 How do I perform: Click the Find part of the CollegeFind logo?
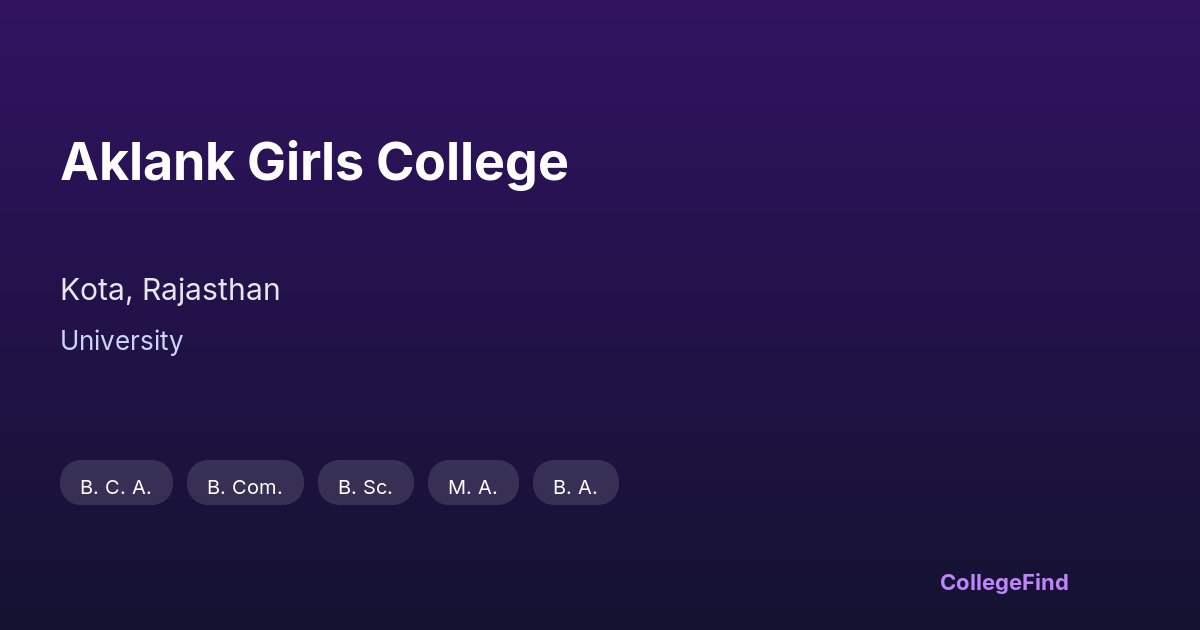point(1046,582)
